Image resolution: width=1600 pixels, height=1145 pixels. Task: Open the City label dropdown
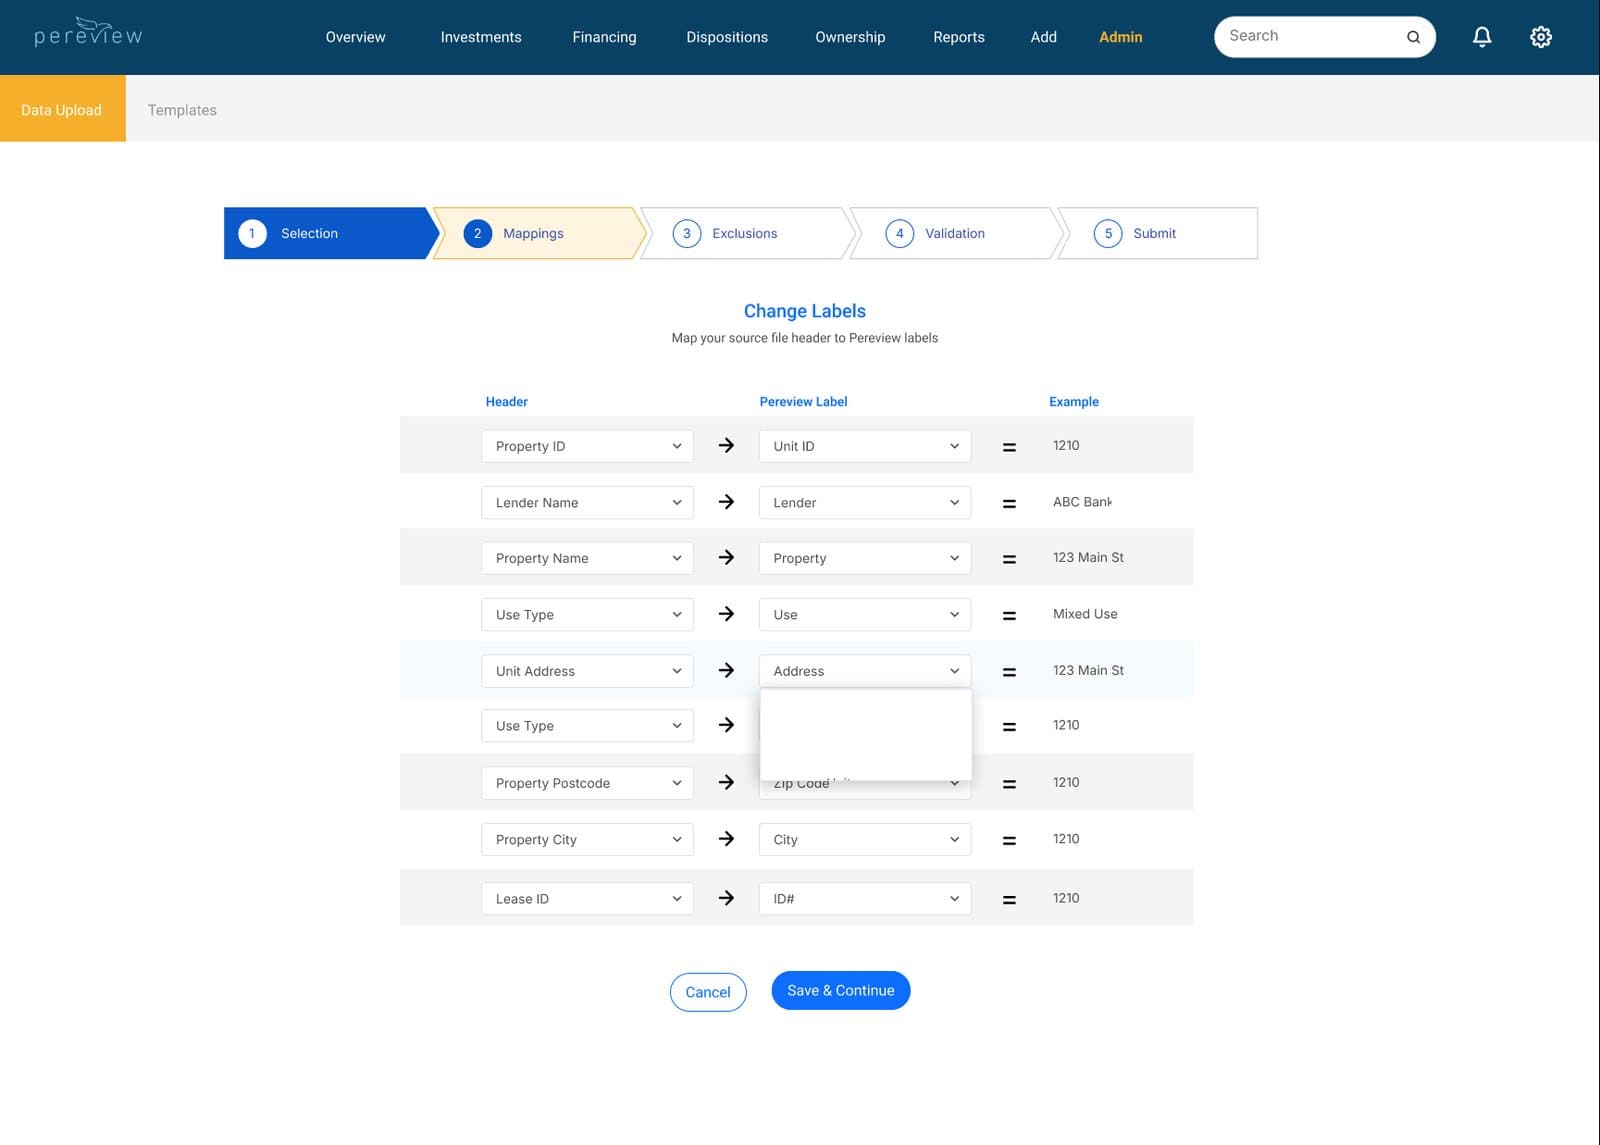(x=865, y=839)
